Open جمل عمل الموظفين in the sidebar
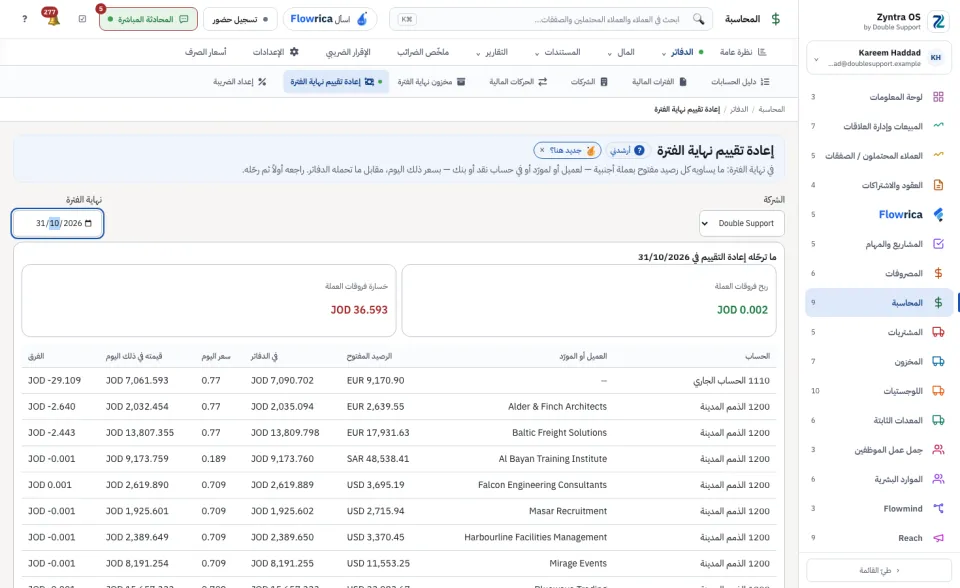The height and width of the screenshot is (588, 960). (879, 450)
